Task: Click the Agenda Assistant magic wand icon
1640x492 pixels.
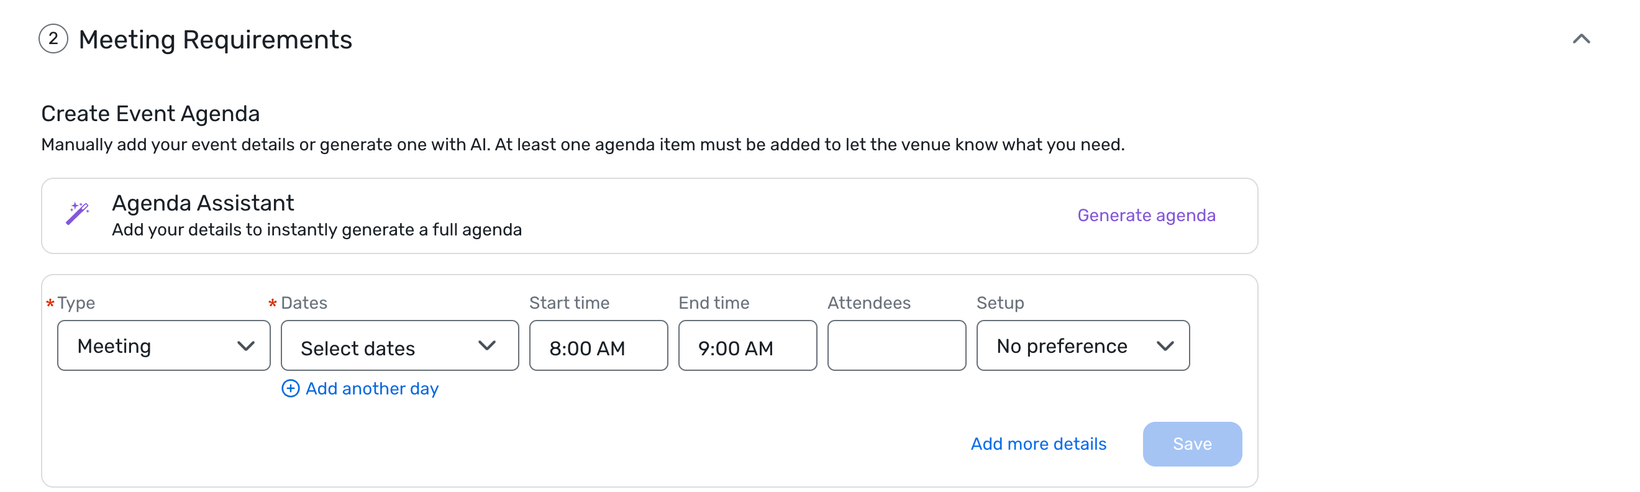Action: point(78,213)
